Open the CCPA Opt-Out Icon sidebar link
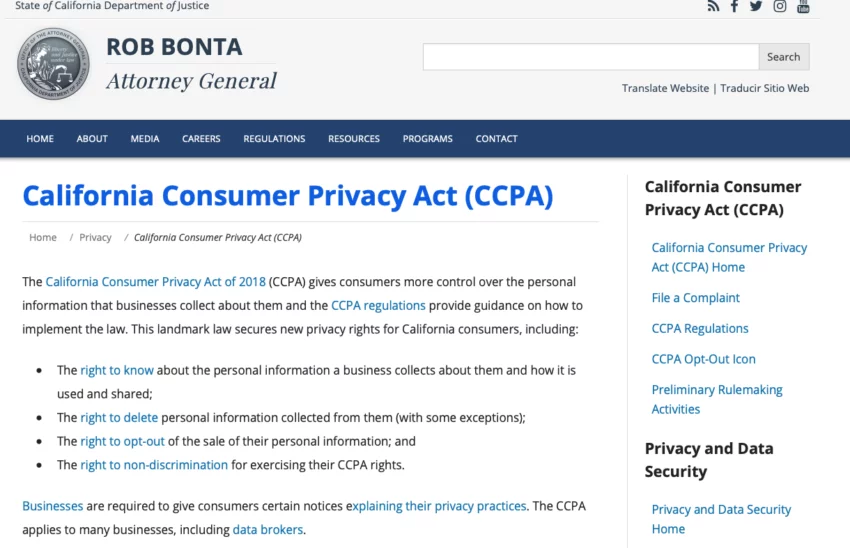850x548 pixels. point(704,359)
